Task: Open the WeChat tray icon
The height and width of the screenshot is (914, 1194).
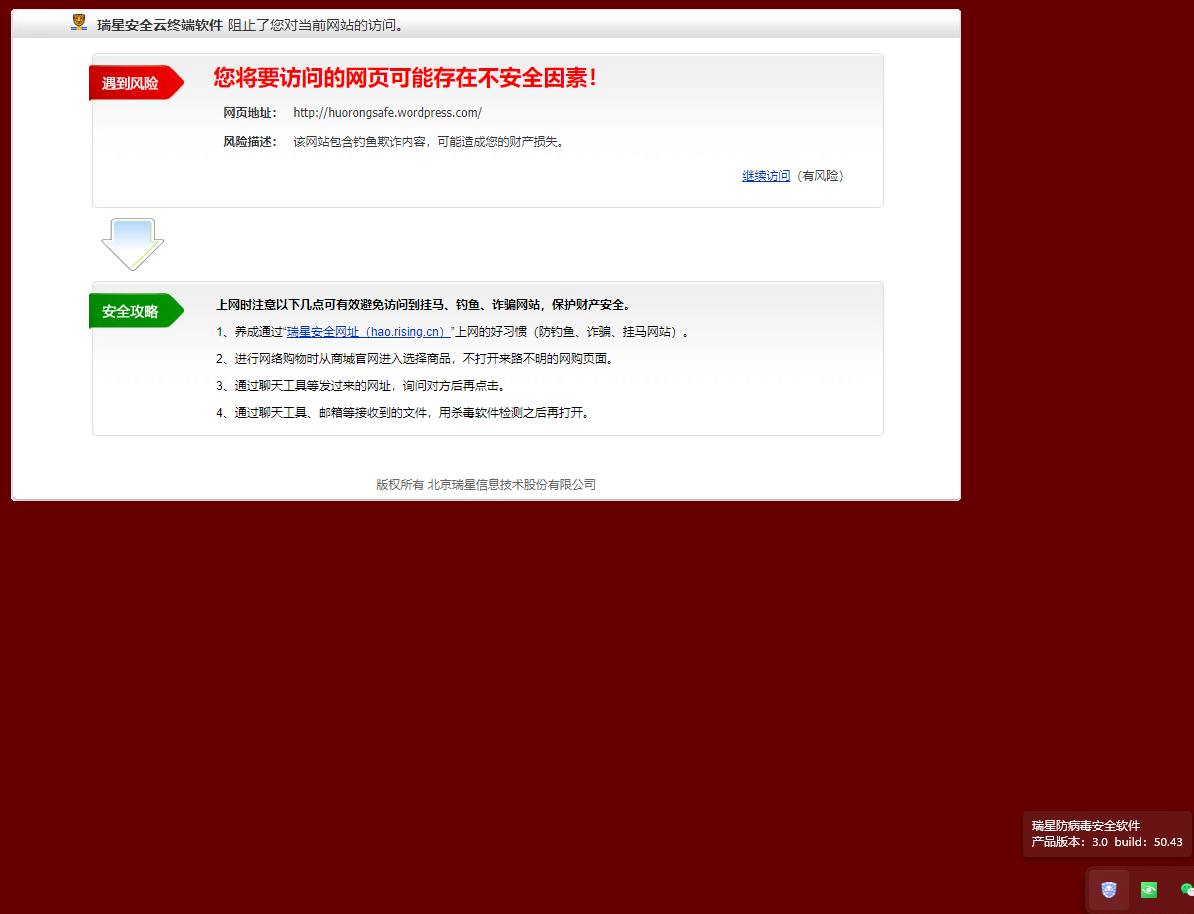Action: click(x=1186, y=889)
